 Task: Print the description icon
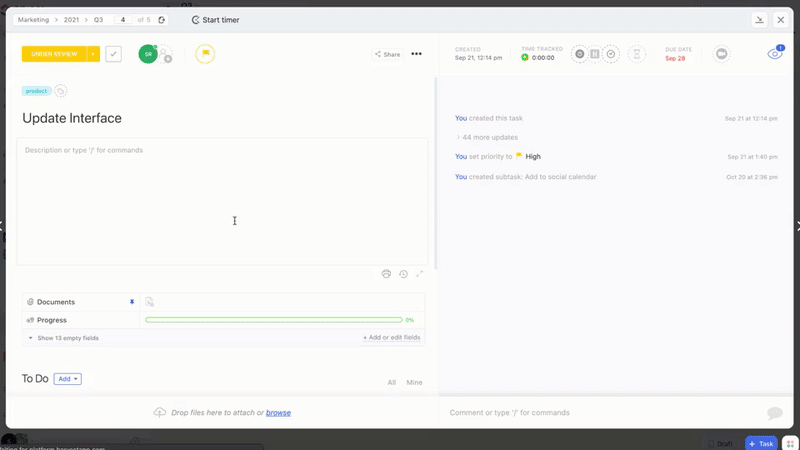click(386, 274)
